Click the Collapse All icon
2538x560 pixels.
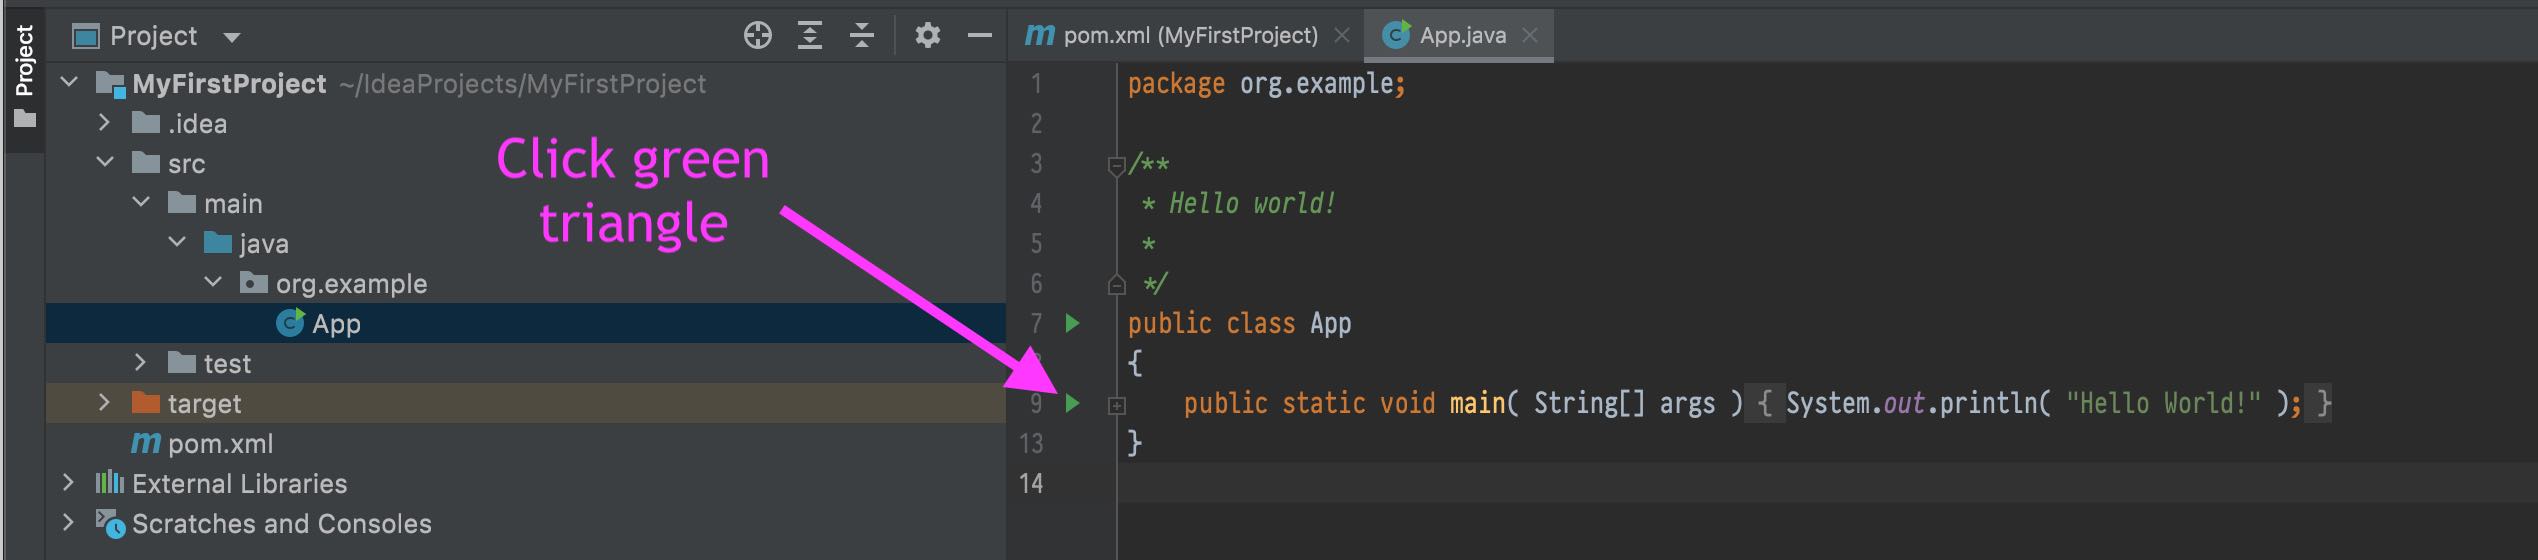click(x=862, y=36)
